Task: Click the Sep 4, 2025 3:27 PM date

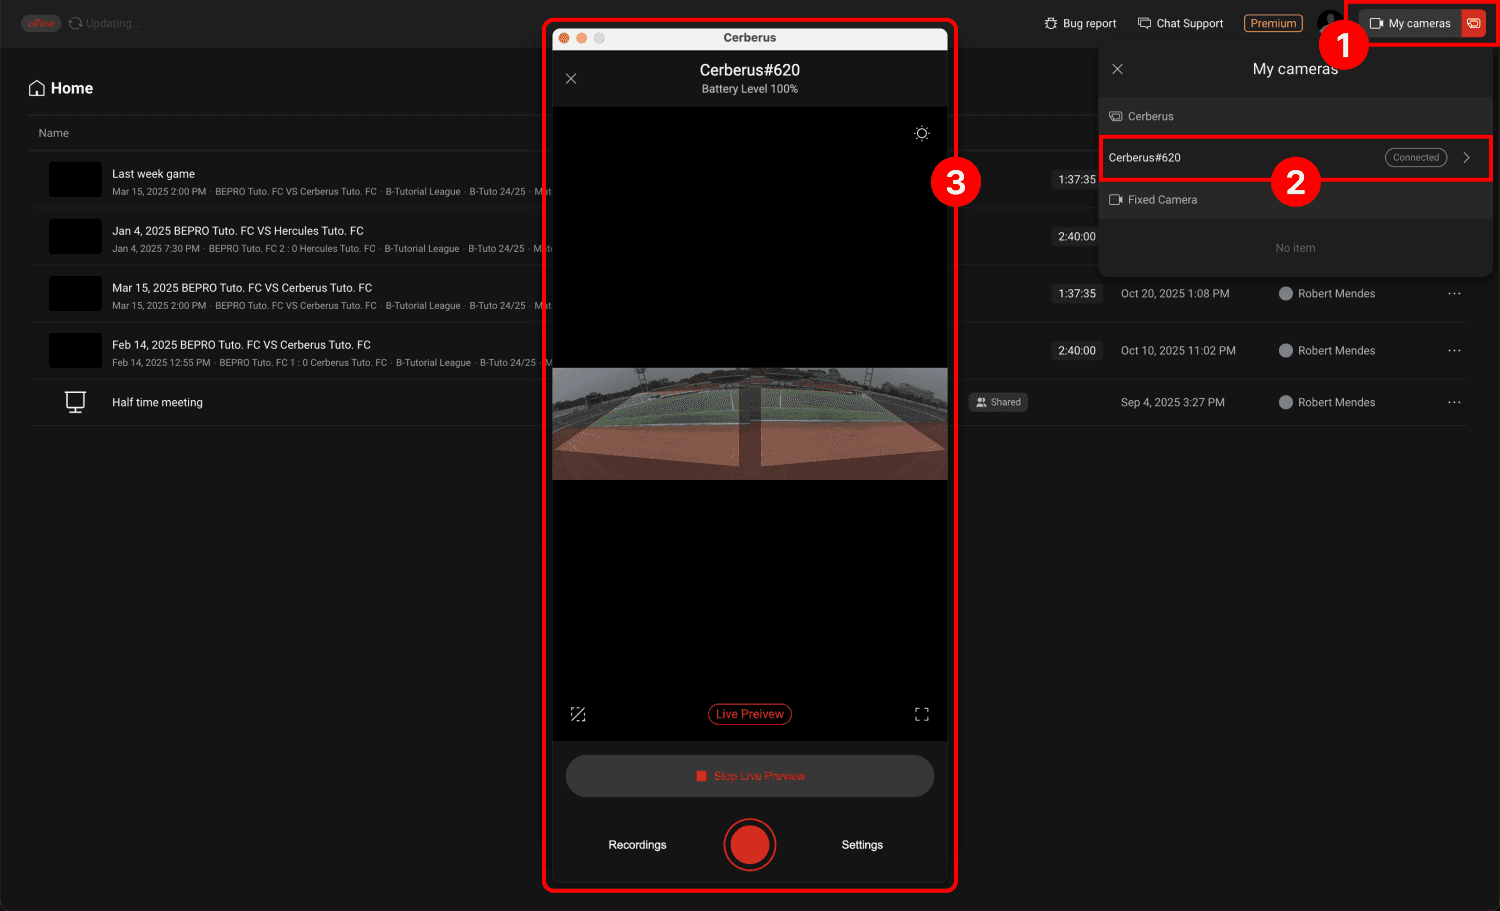Action: coord(1172,403)
